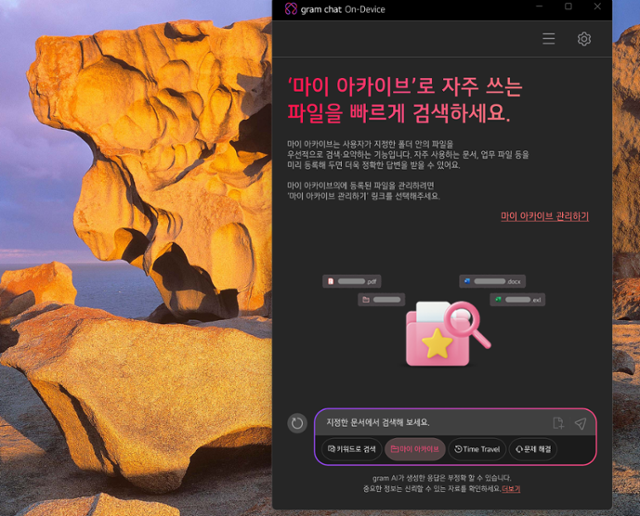Minimize the gram chat window

(539, 7)
